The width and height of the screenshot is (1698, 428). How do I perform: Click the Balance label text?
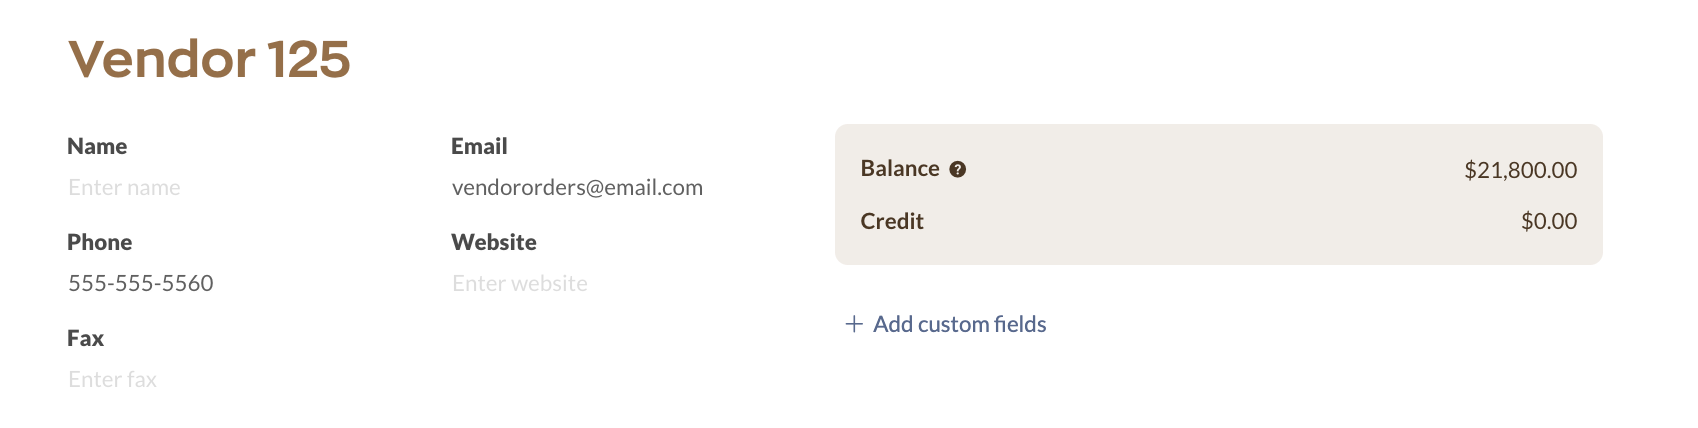(x=900, y=168)
